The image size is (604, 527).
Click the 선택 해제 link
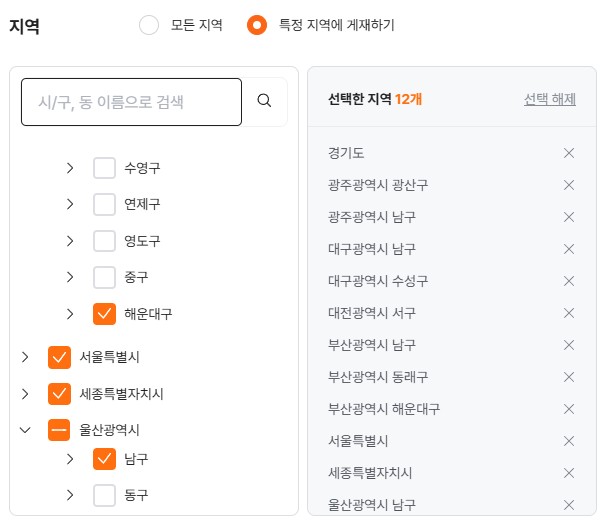[x=550, y=99]
